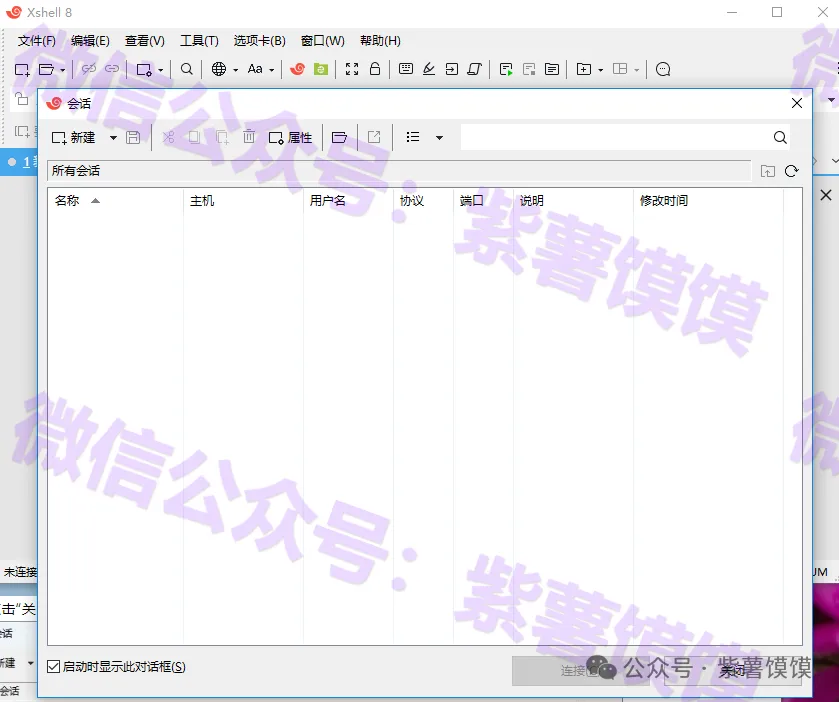
Task: Click the speech bubble icon in main toolbar
Action: pyautogui.click(x=662, y=69)
